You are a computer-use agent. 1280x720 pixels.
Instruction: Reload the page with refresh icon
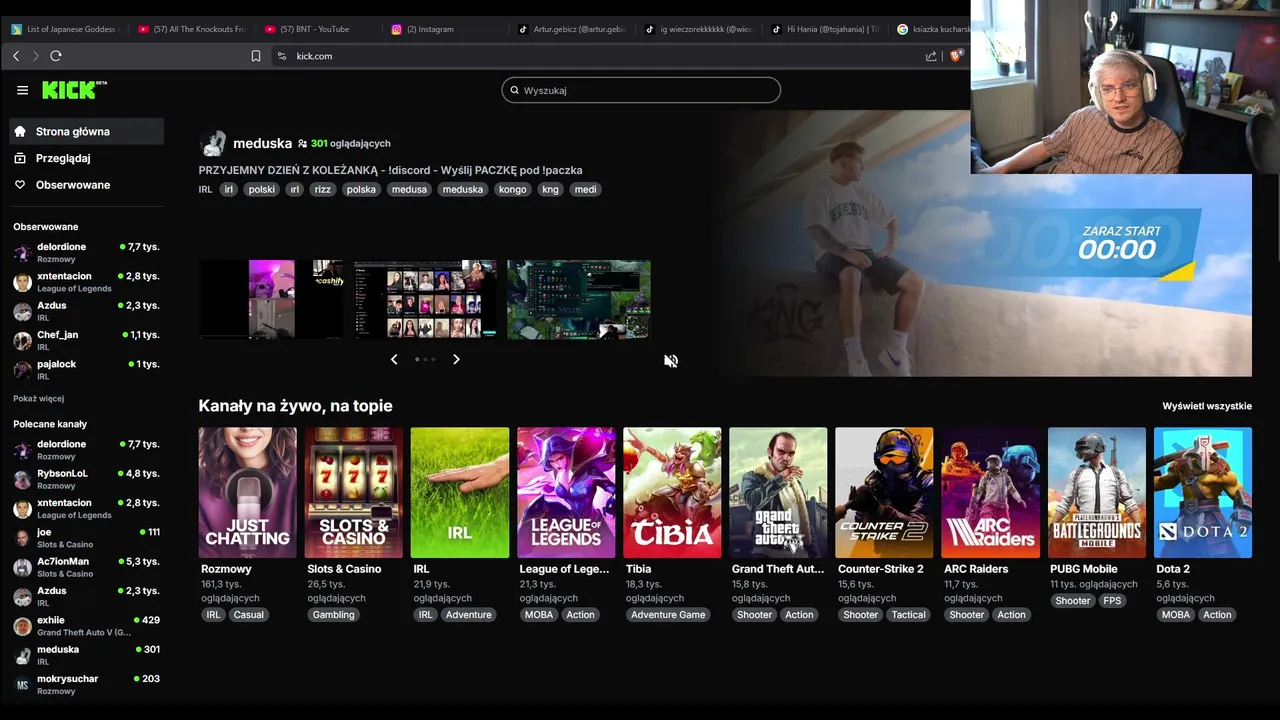pos(56,56)
